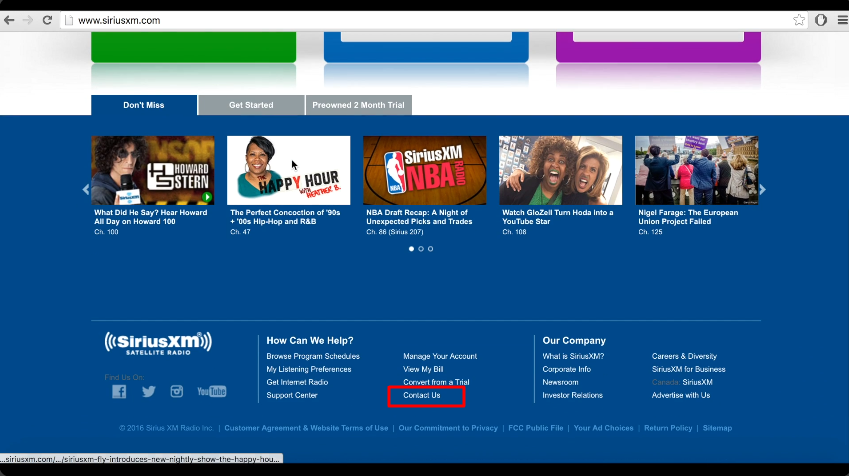Click the green promo panel at top
849x476 pixels.
193,47
